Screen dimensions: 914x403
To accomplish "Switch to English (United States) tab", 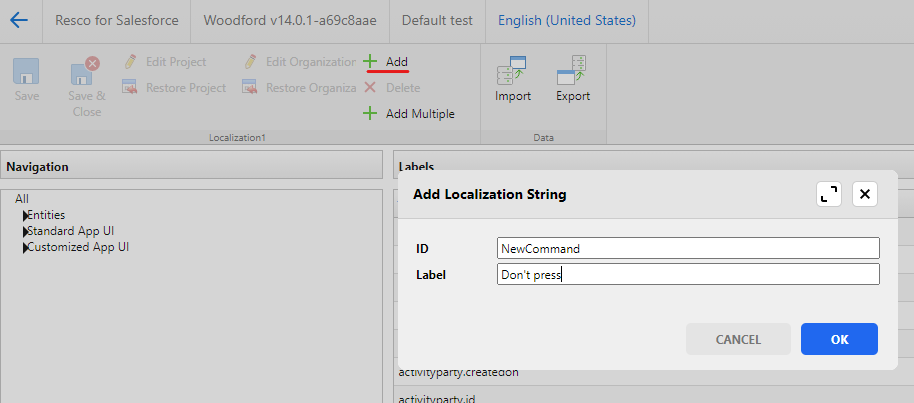I will [x=567, y=20].
